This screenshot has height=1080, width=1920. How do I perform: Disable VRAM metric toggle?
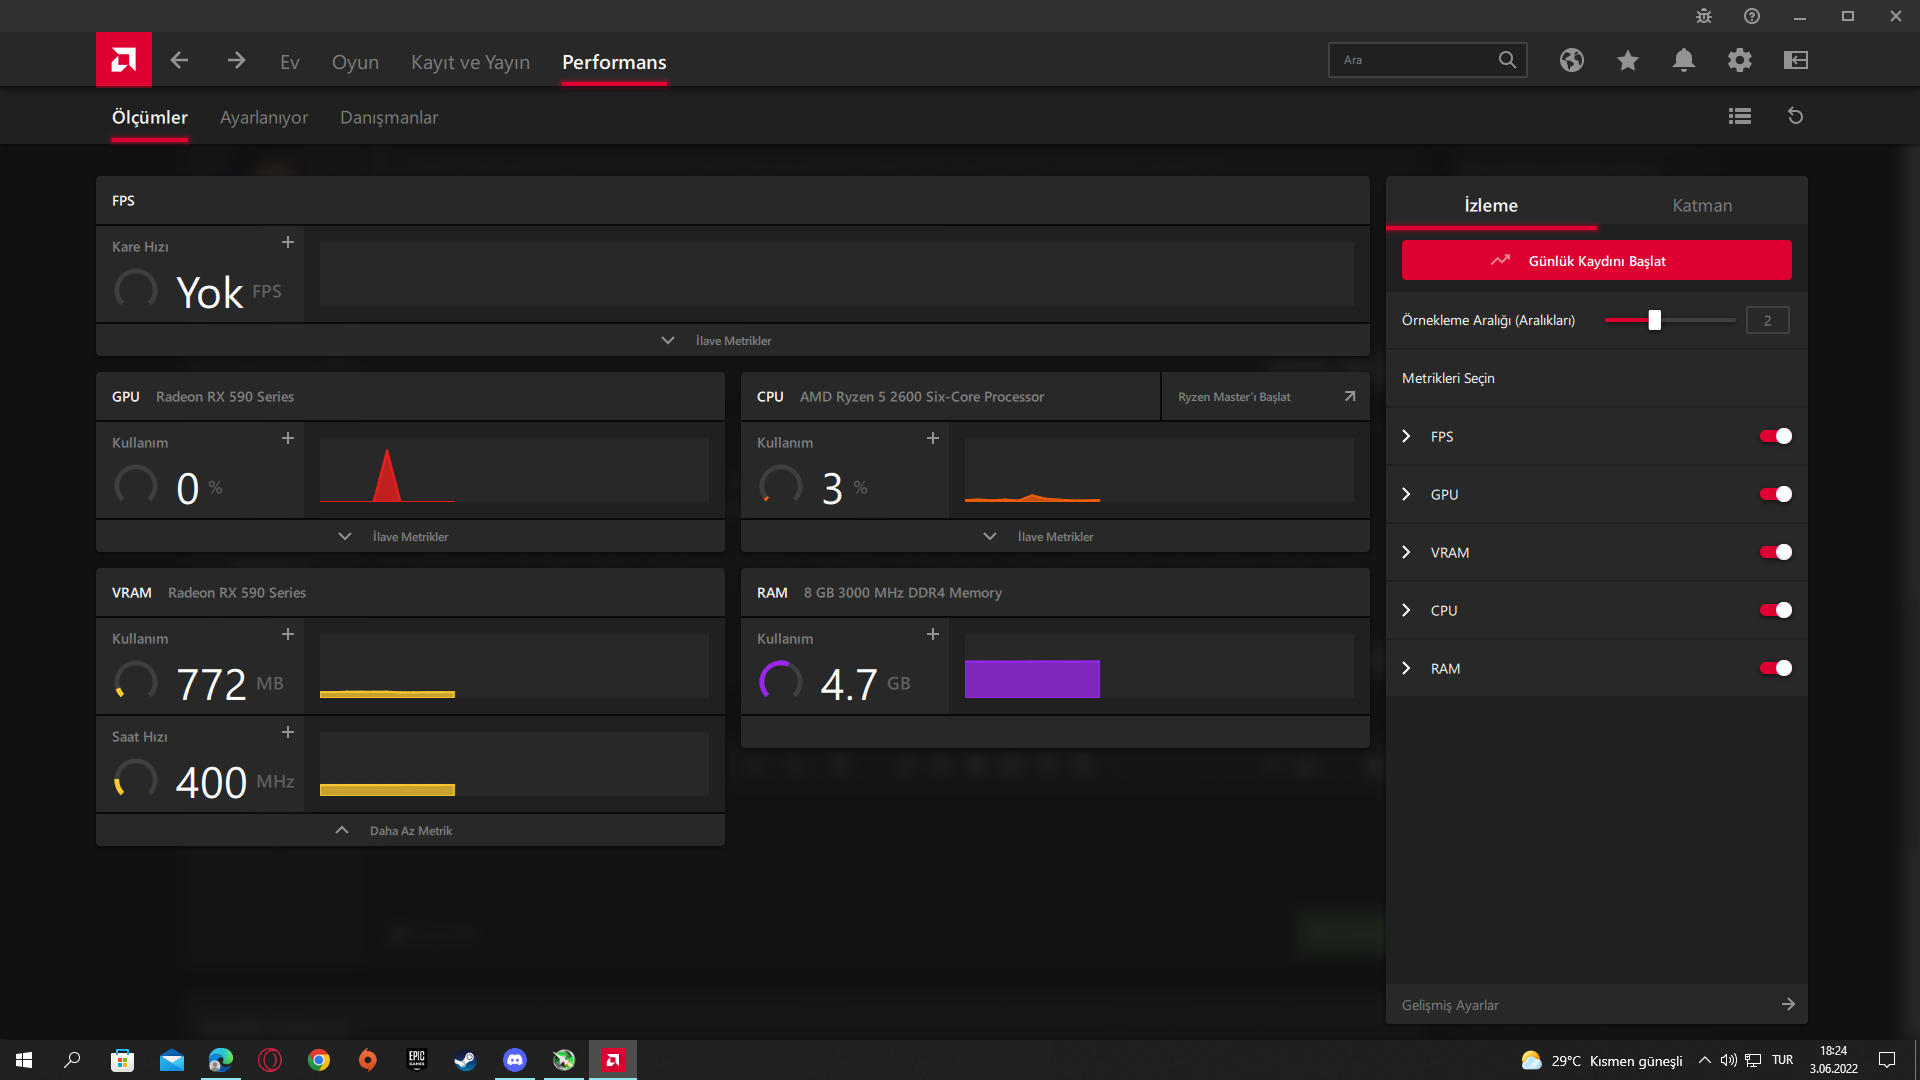click(x=1775, y=552)
